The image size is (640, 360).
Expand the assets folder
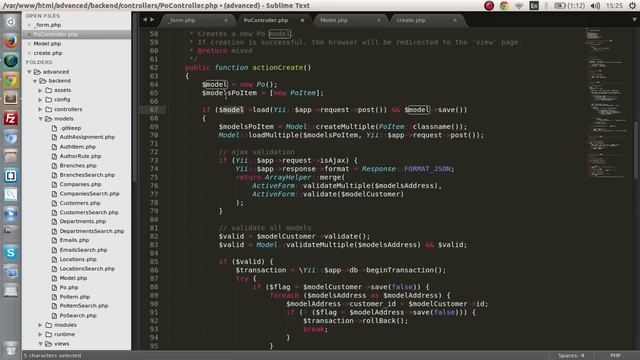coord(40,90)
